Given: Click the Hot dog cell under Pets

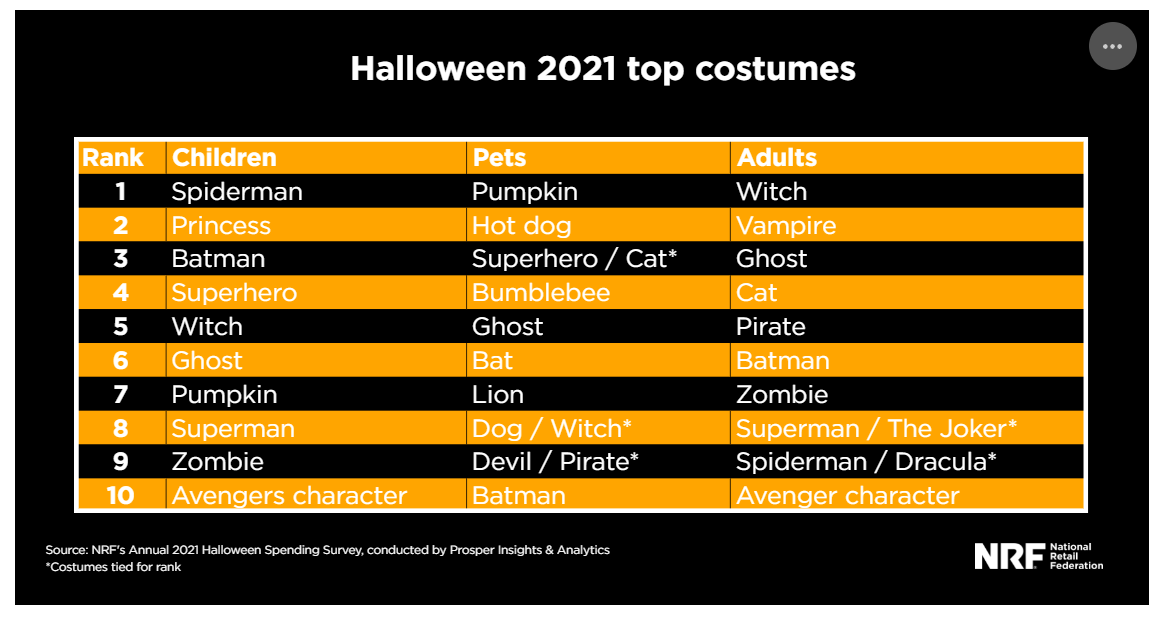Looking at the screenshot, I should point(521,225).
